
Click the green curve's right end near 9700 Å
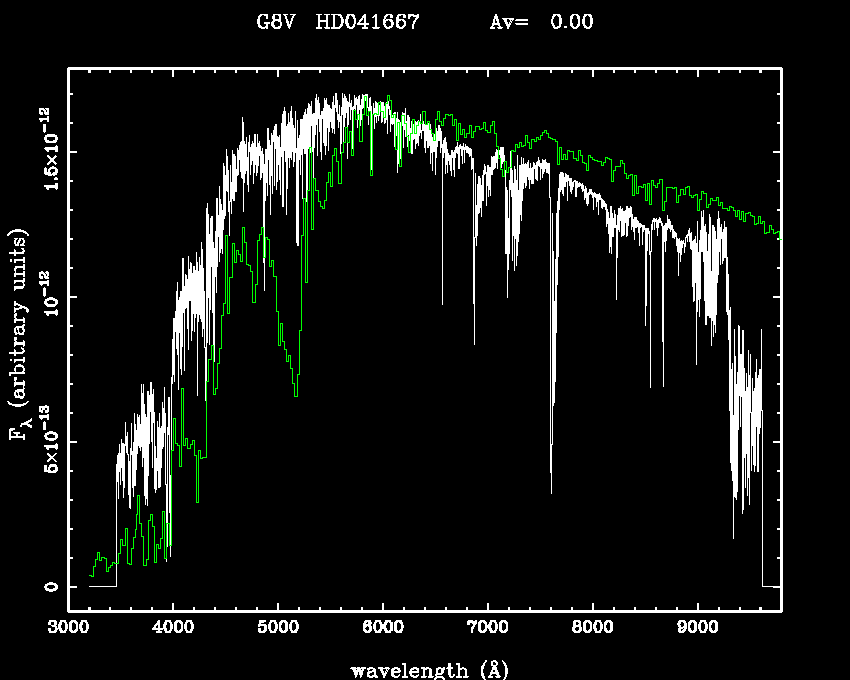coord(776,232)
